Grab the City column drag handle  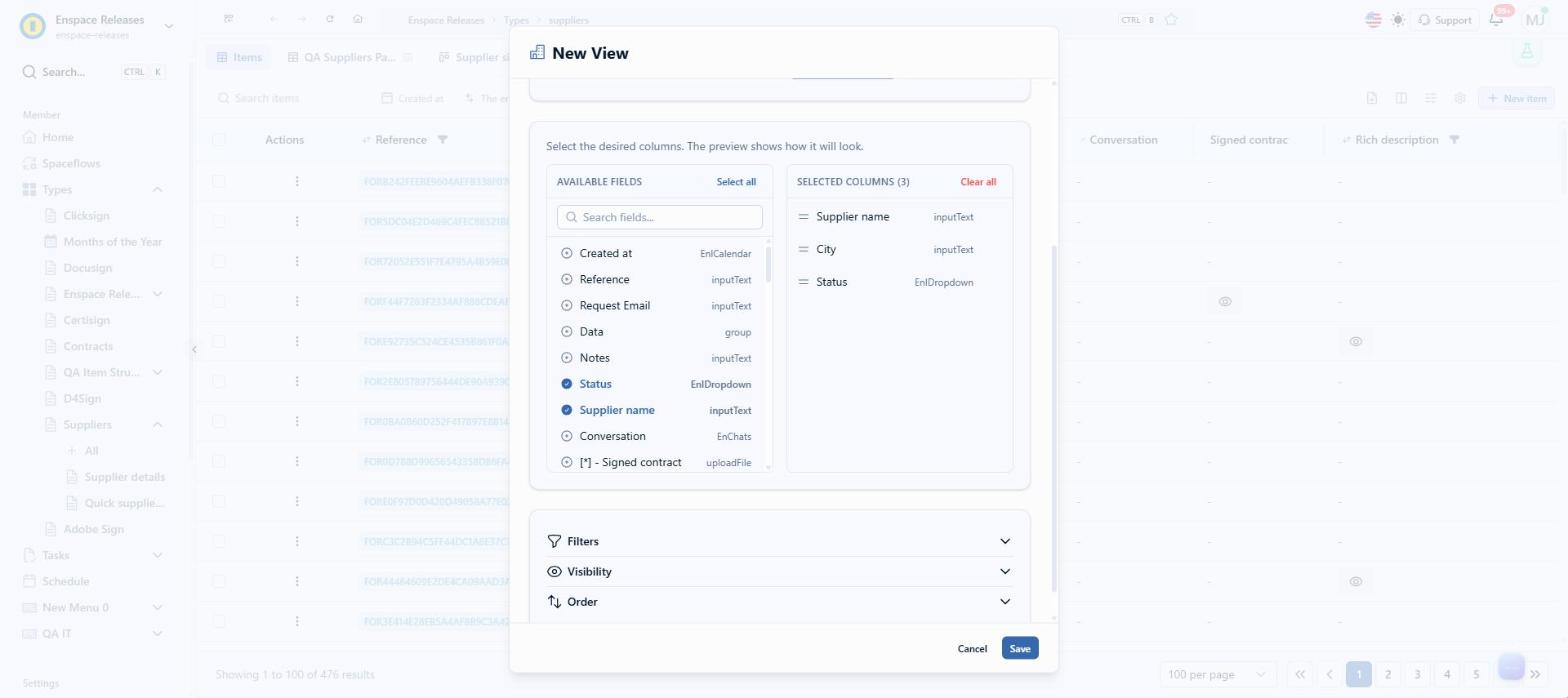(x=803, y=250)
